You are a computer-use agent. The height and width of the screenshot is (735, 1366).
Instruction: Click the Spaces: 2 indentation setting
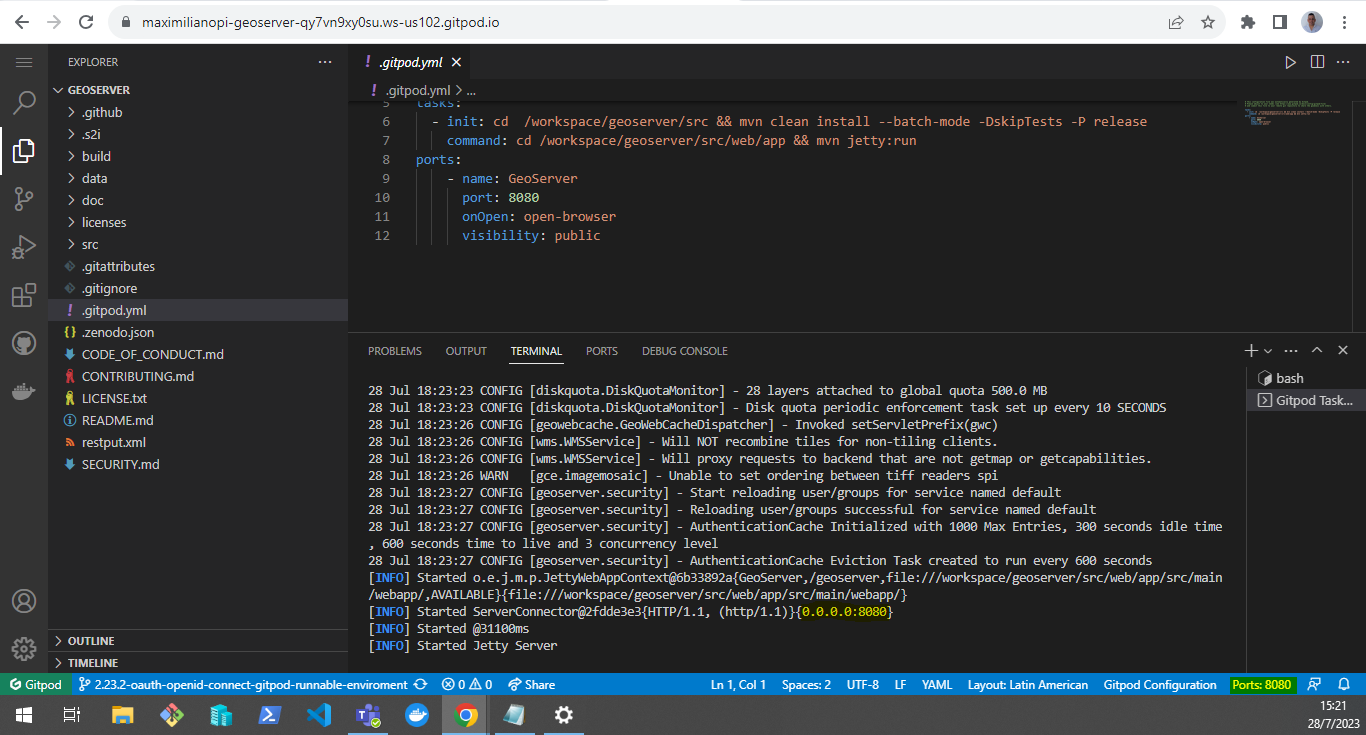click(x=806, y=685)
